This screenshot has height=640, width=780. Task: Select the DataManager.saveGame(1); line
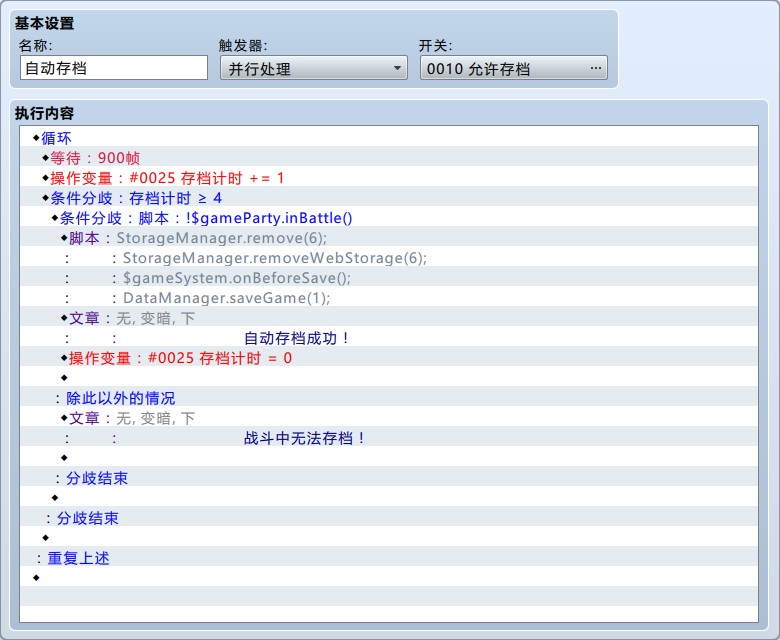coord(389,296)
